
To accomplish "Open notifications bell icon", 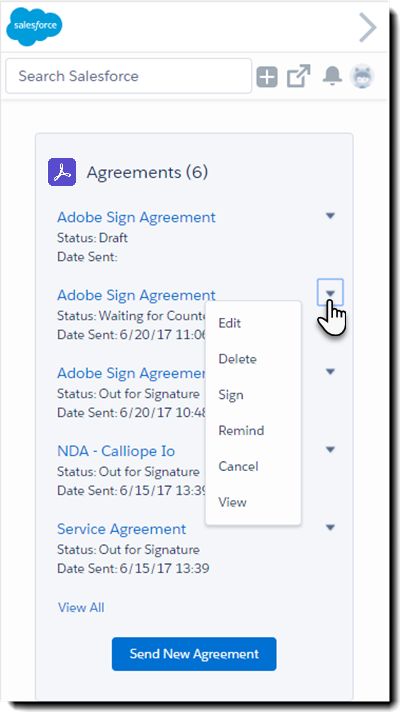I will [x=332, y=75].
